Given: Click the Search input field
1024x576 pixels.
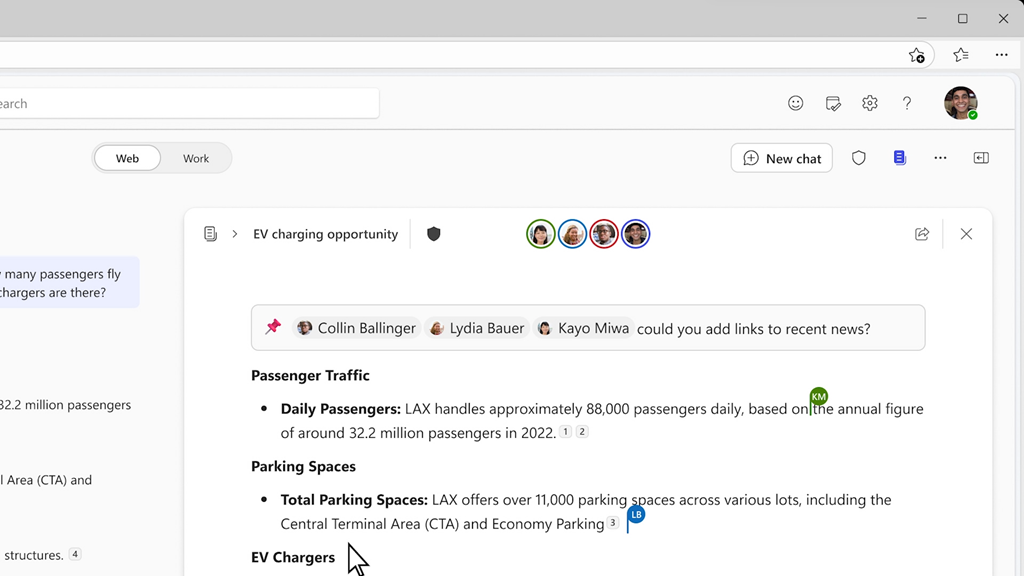Looking at the screenshot, I should pos(190,103).
